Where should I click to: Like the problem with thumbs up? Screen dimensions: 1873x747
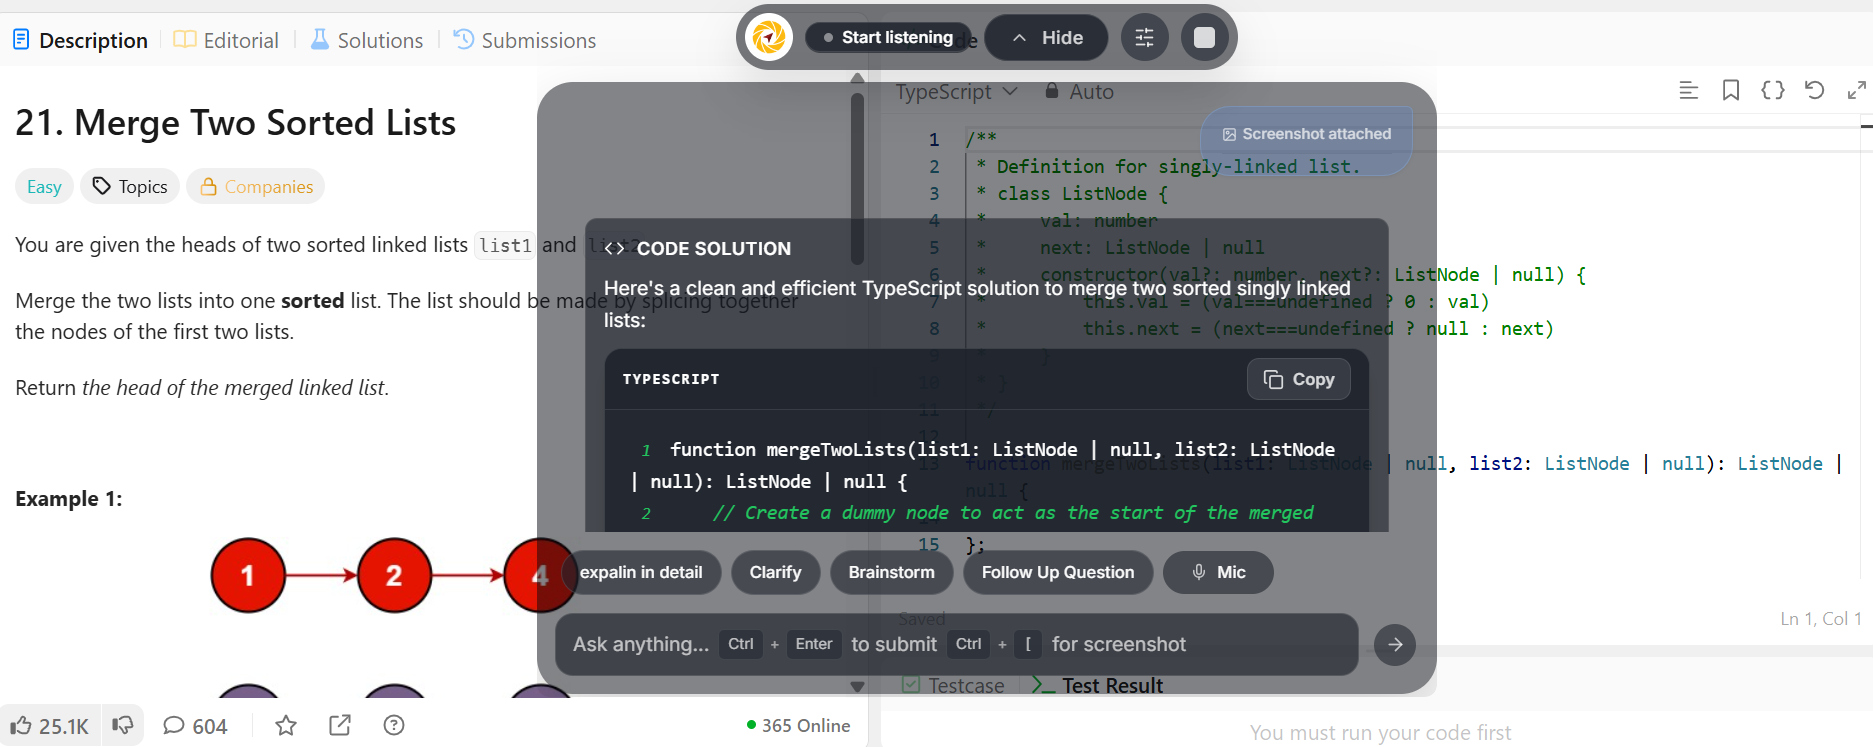tap(50, 726)
